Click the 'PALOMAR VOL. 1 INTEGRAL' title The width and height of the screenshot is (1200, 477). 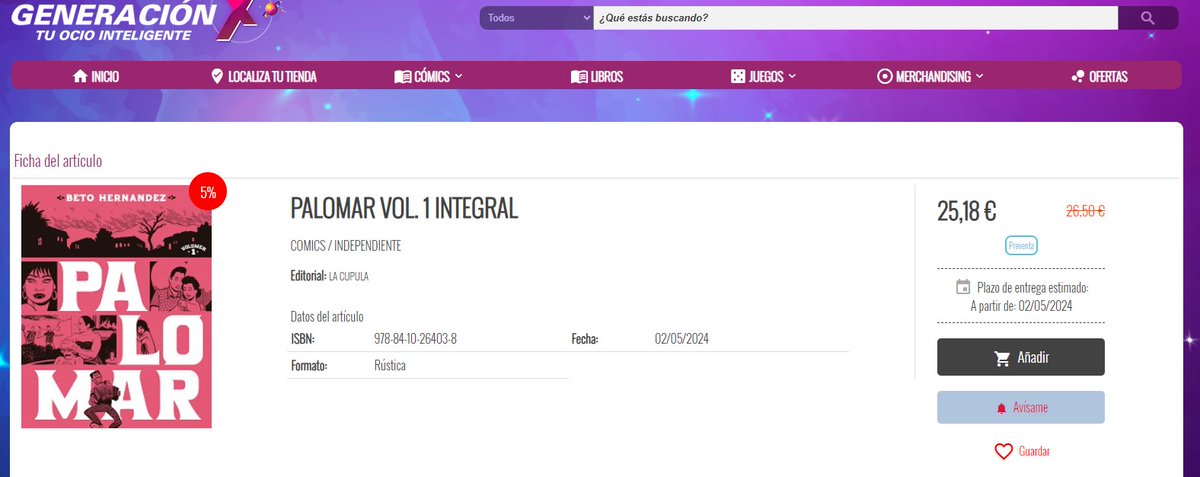coord(404,209)
